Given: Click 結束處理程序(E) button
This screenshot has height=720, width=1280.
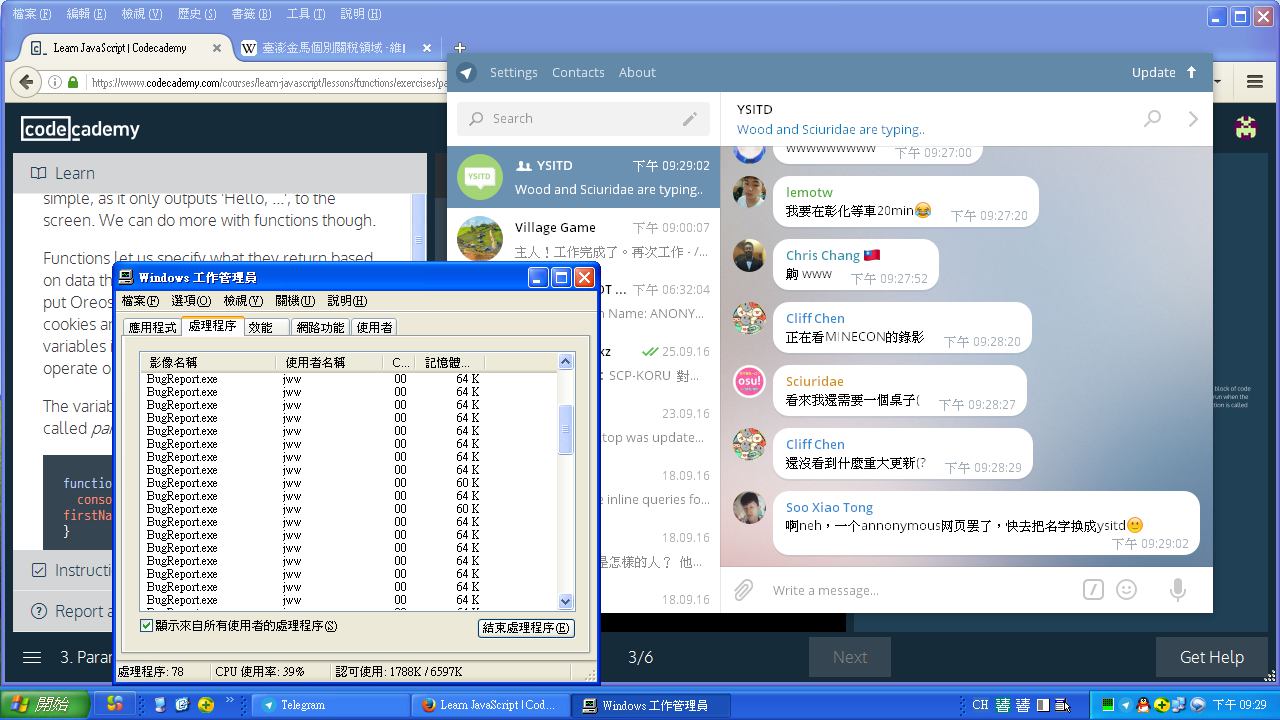Looking at the screenshot, I should coord(527,628).
